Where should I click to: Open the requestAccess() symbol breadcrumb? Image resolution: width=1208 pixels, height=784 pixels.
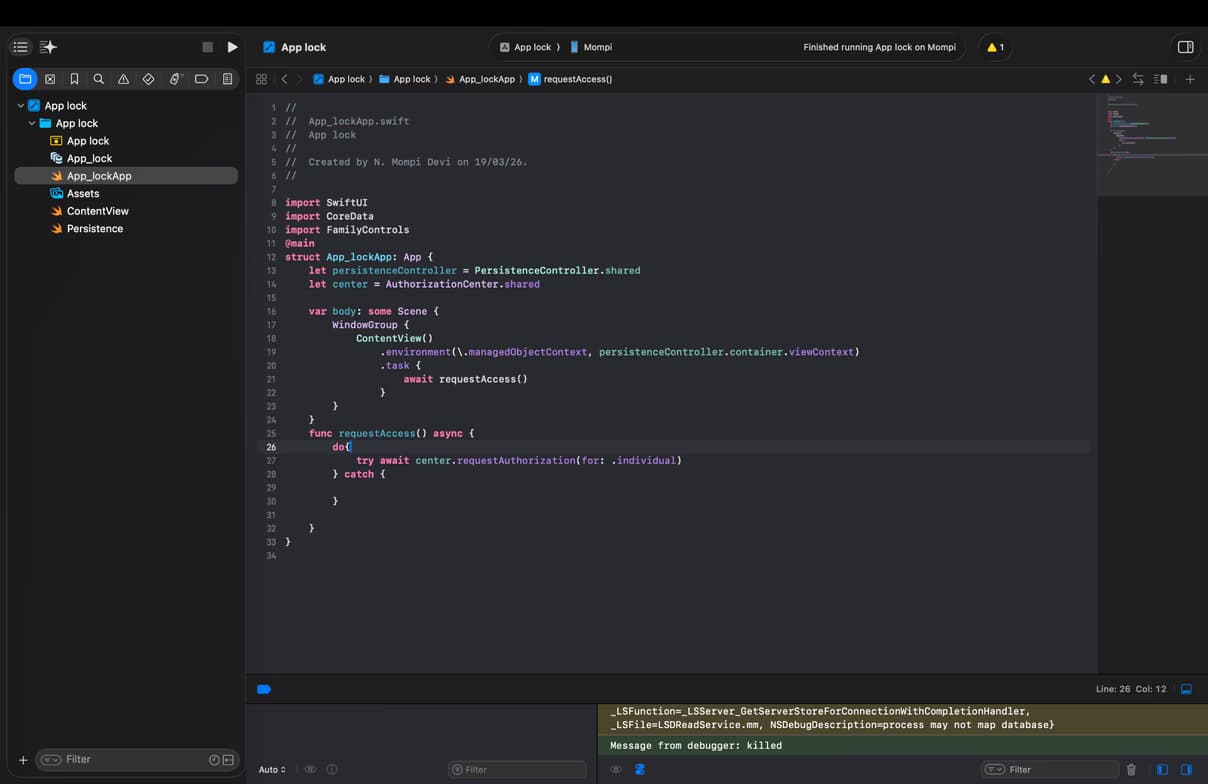click(570, 79)
